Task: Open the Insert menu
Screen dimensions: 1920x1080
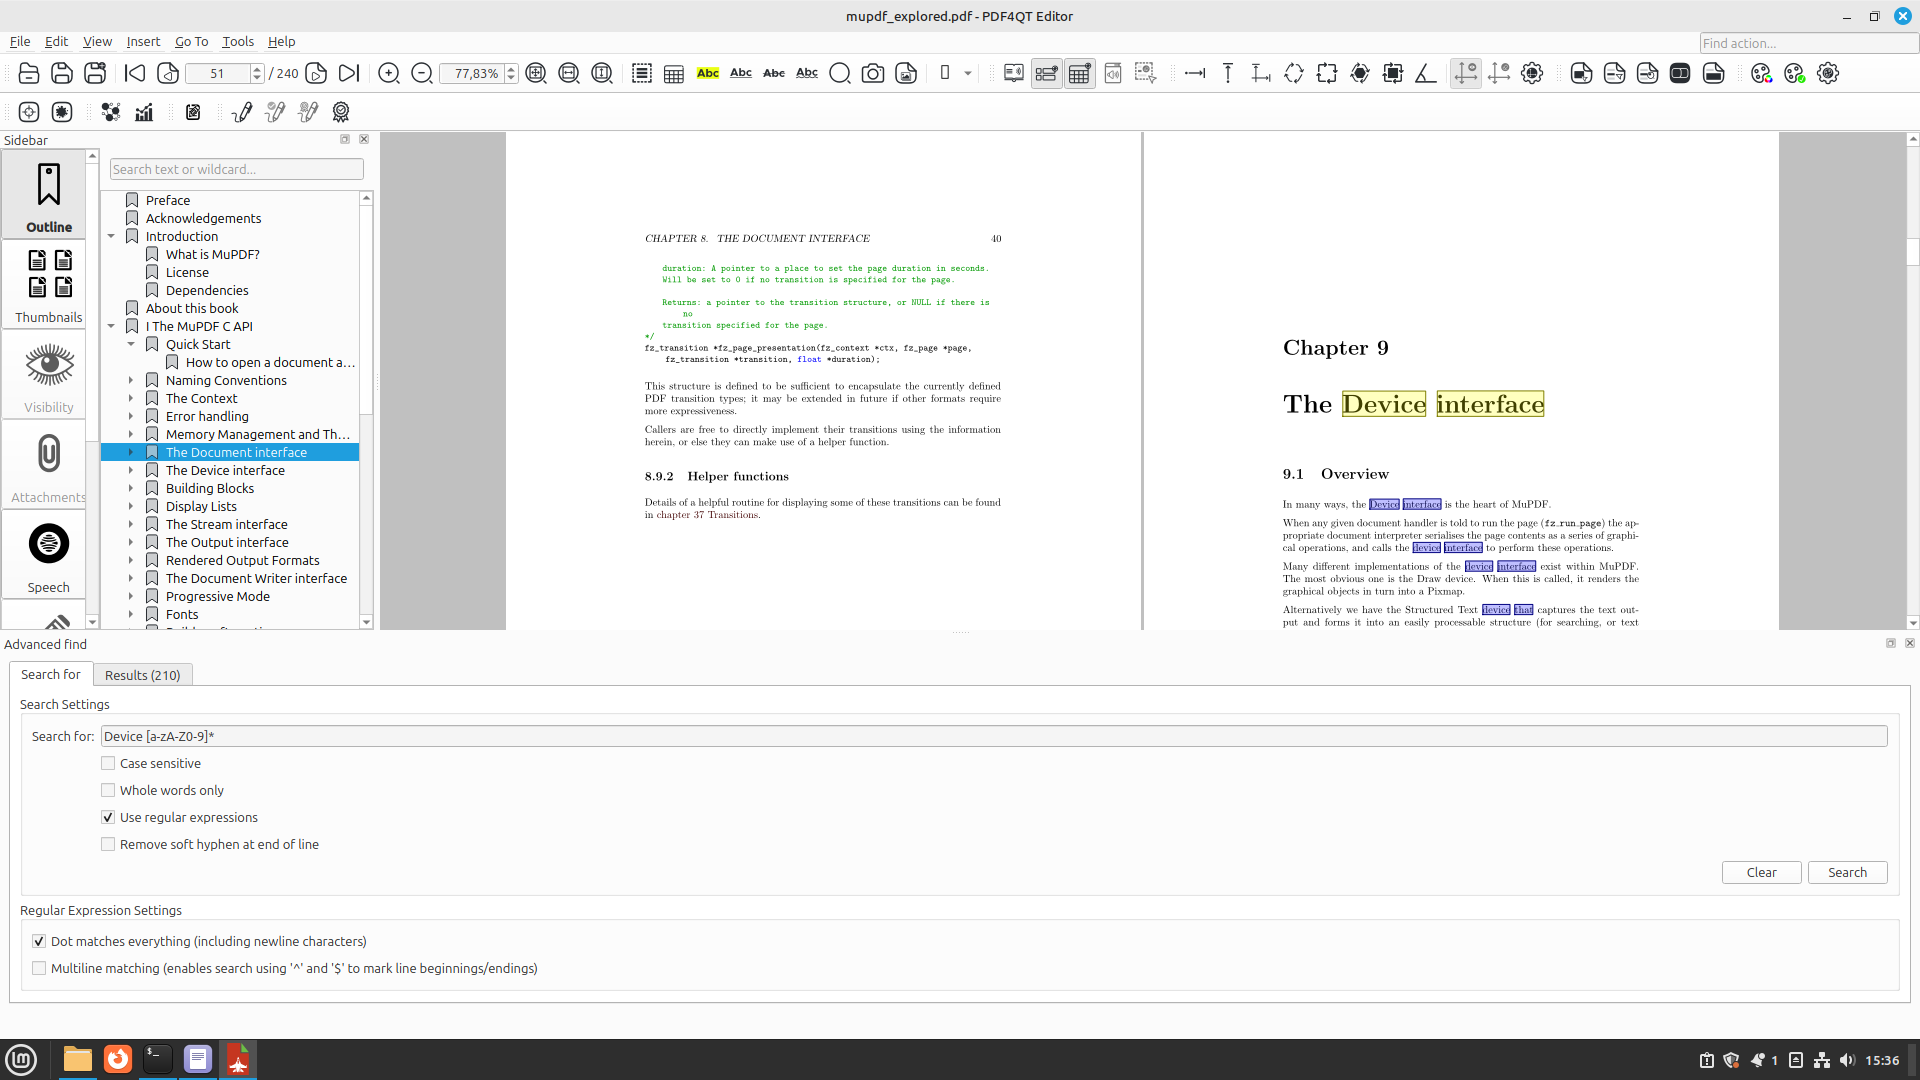Action: coord(143,41)
